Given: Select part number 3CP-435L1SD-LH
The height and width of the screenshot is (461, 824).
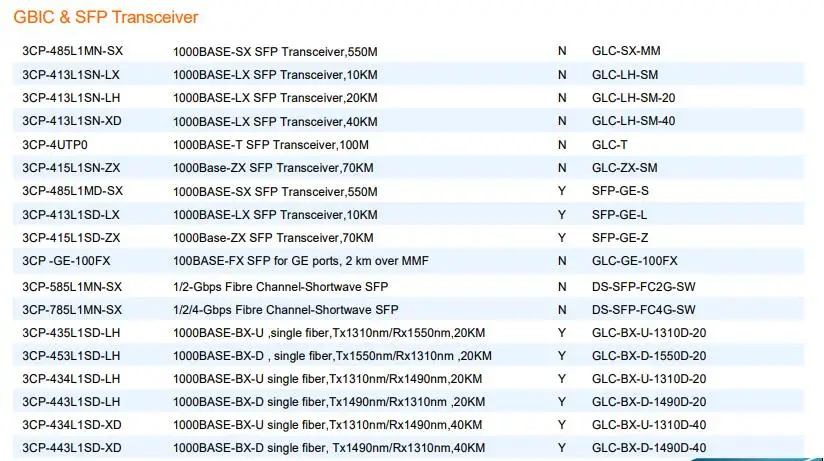Looking at the screenshot, I should [x=71, y=333].
